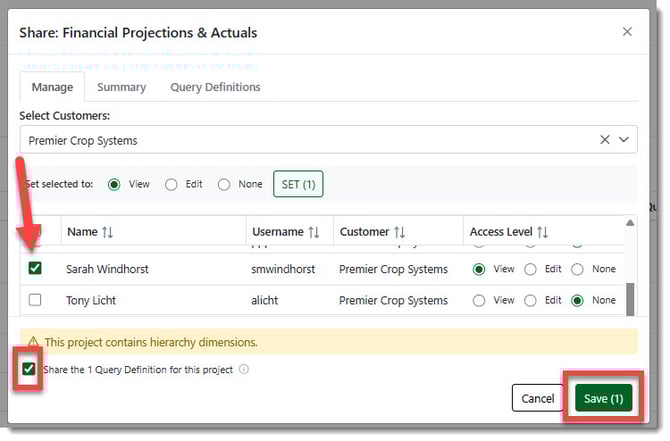Apply the selection with the SET (1) button
Viewport: 670px width, 441px height.
tap(298, 184)
